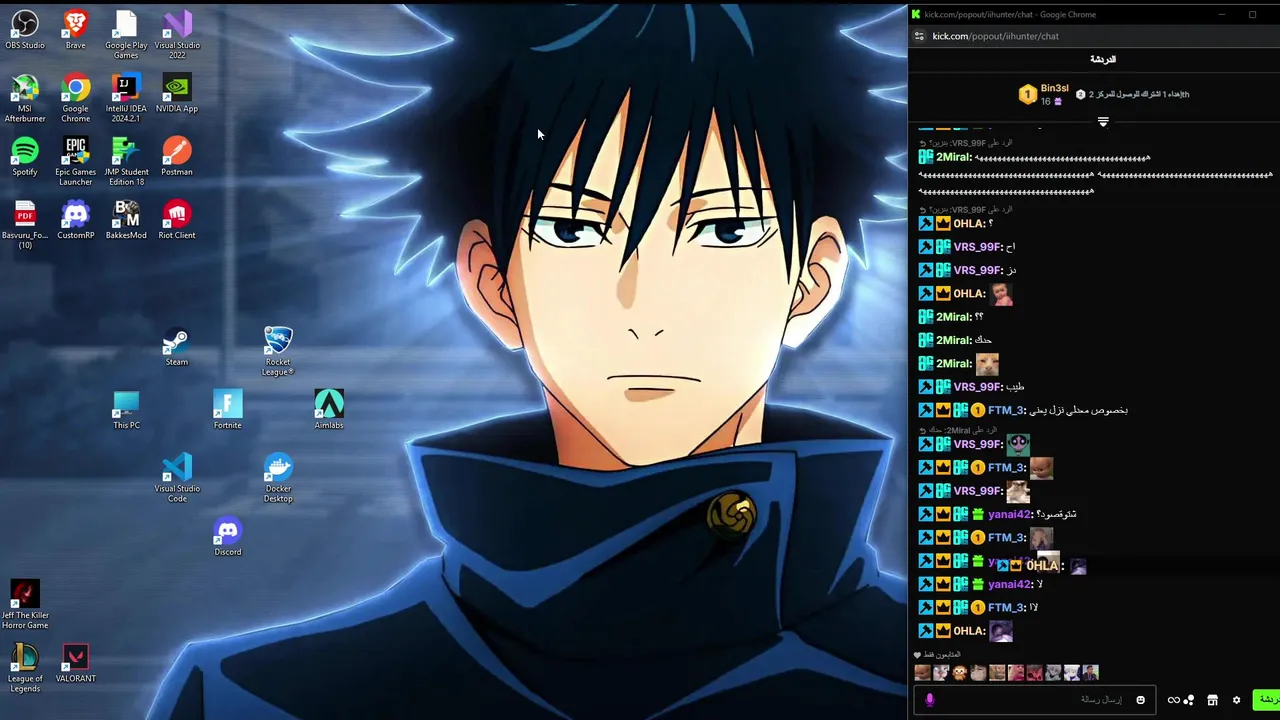The image size is (1280, 720).
Task: Click the infinity icon below the chat
Action: coord(1174,700)
